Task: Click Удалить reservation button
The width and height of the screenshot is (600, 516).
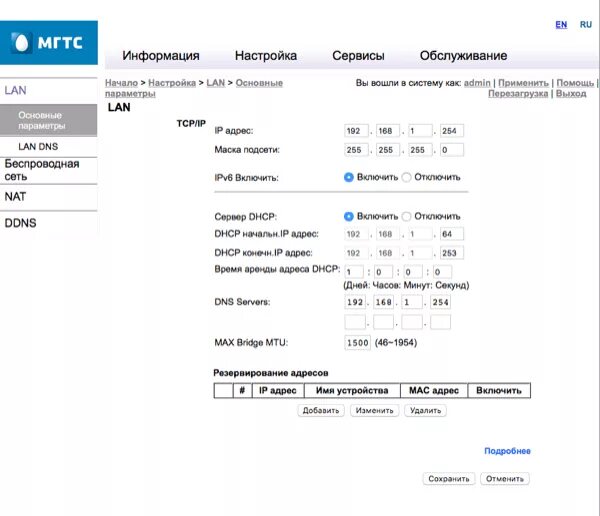Action: 425,410
